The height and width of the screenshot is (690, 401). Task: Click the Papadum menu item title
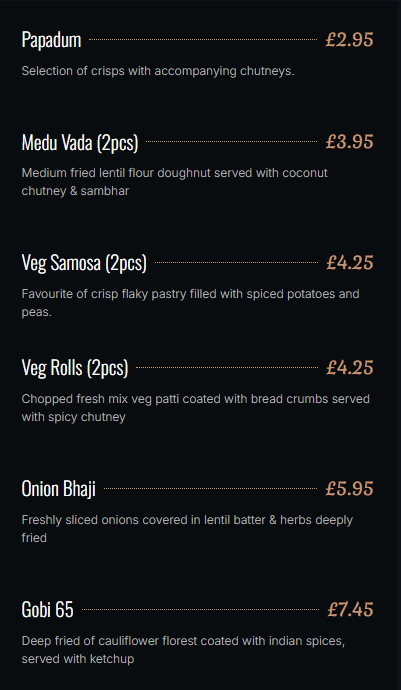(51, 40)
